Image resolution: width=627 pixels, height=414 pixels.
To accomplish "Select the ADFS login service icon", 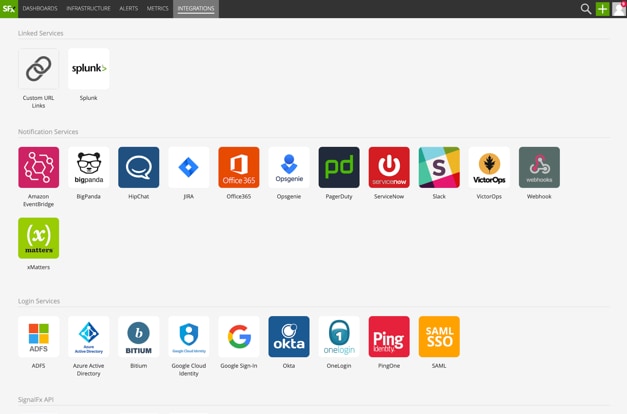I will (x=38, y=337).
